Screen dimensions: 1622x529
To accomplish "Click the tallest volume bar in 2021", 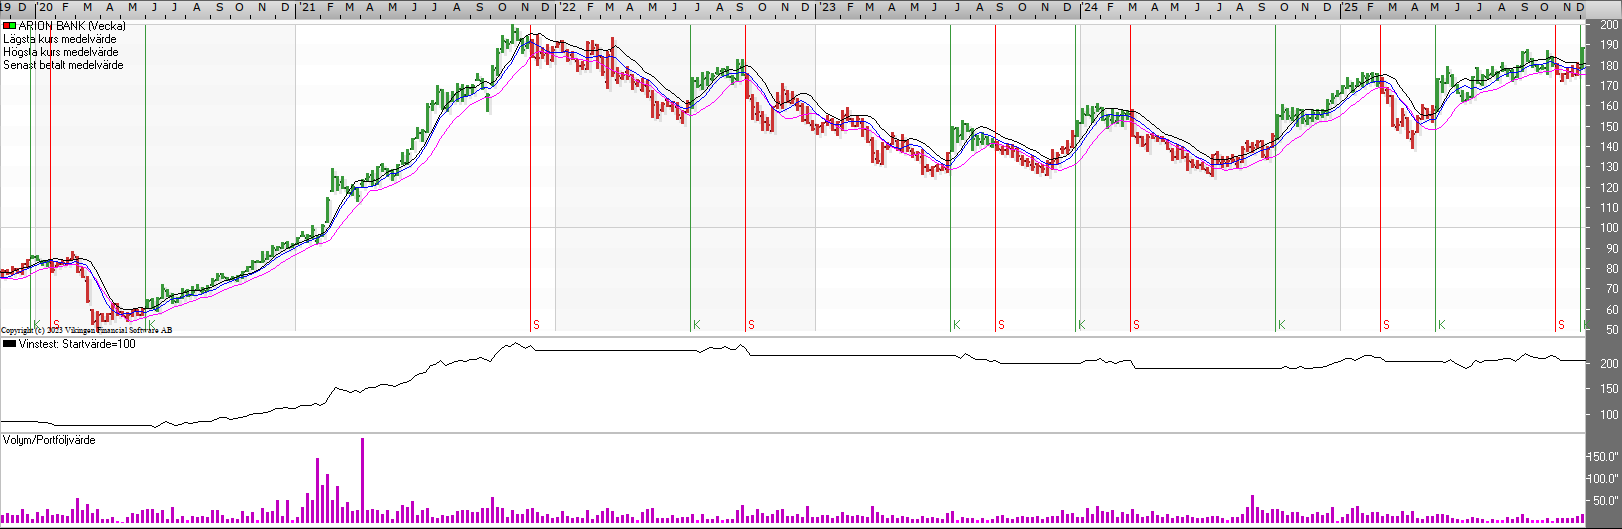I will (x=362, y=480).
